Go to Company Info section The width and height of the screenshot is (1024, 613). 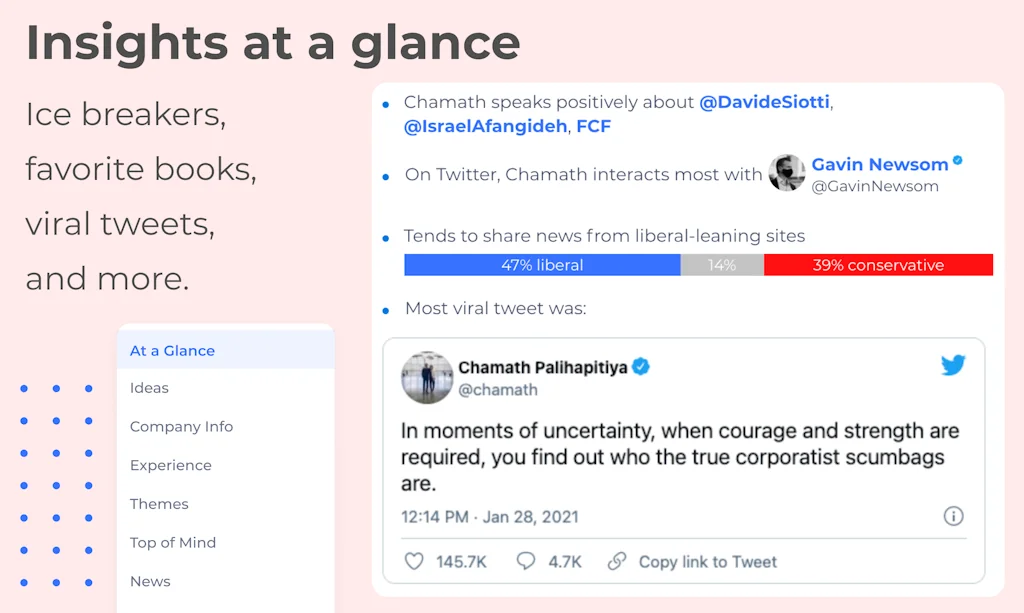coord(181,426)
